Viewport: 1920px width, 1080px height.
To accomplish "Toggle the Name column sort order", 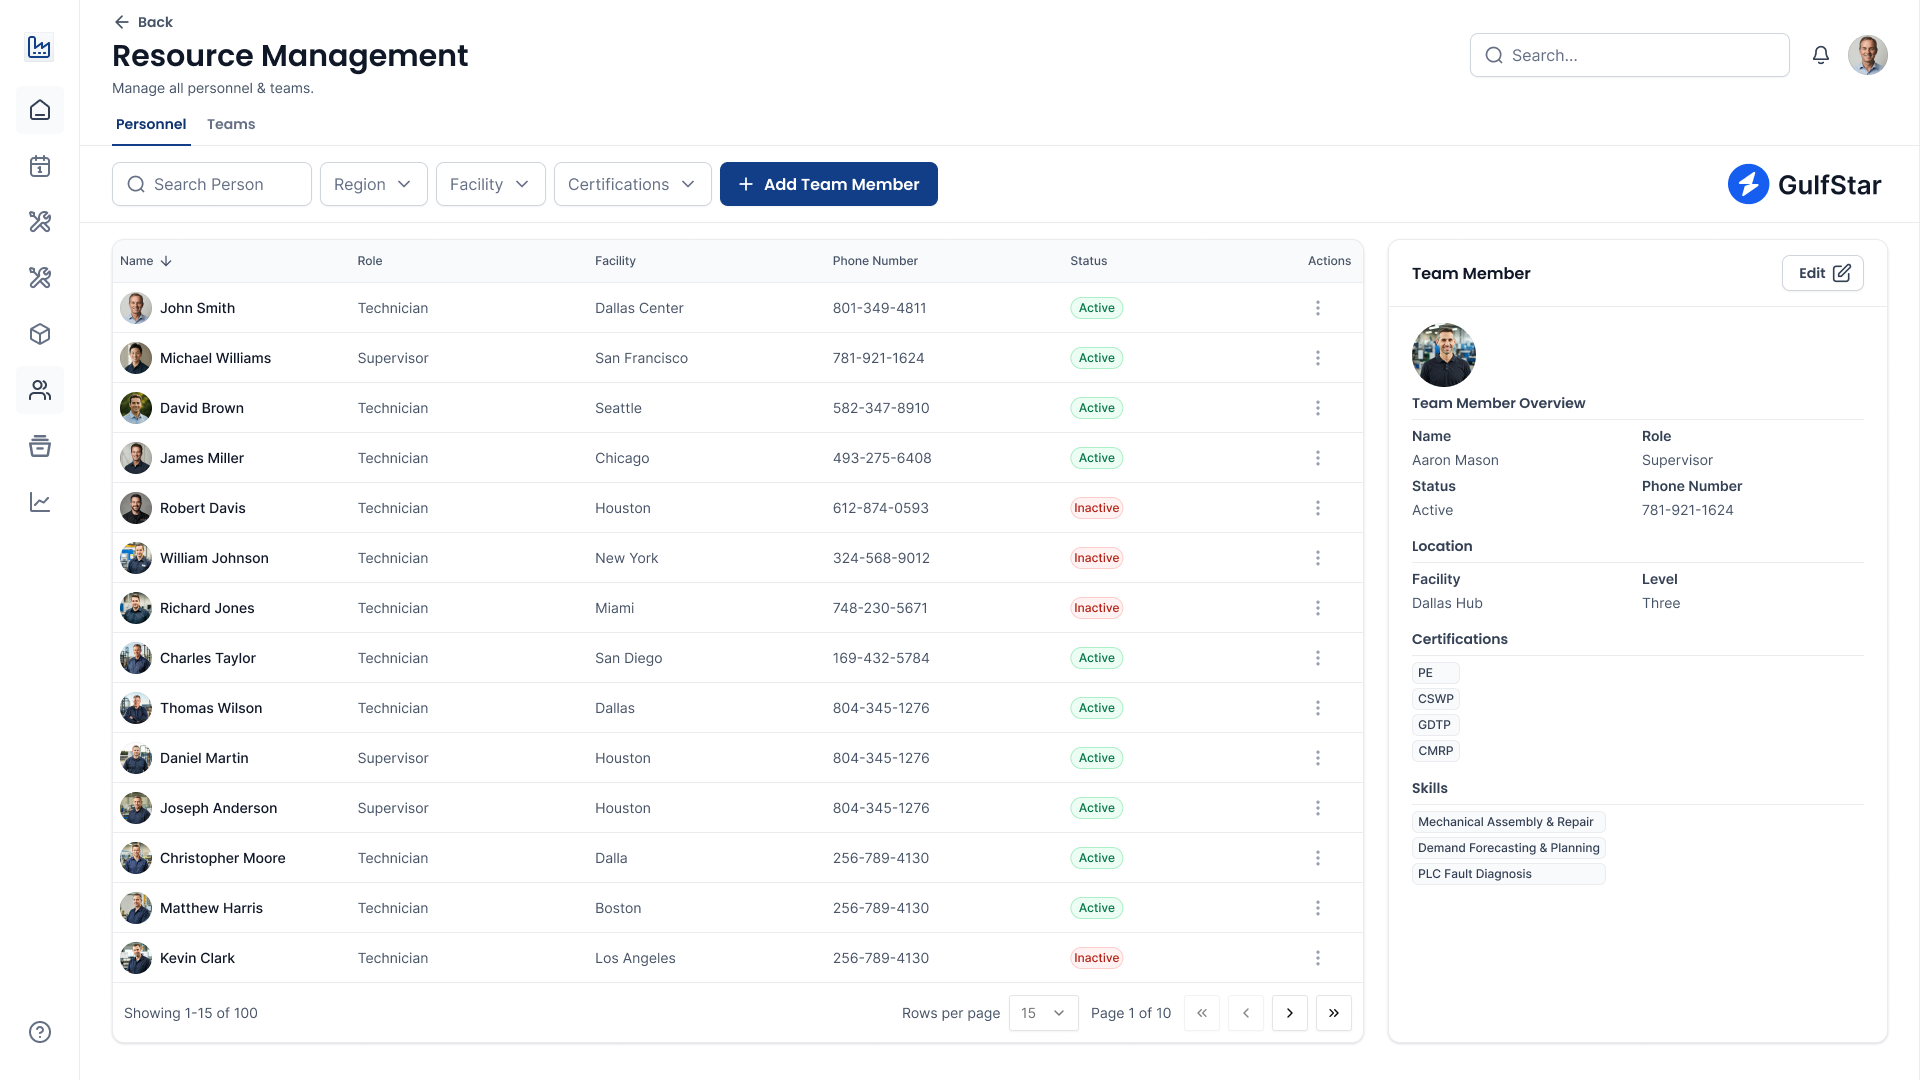I will click(x=146, y=261).
